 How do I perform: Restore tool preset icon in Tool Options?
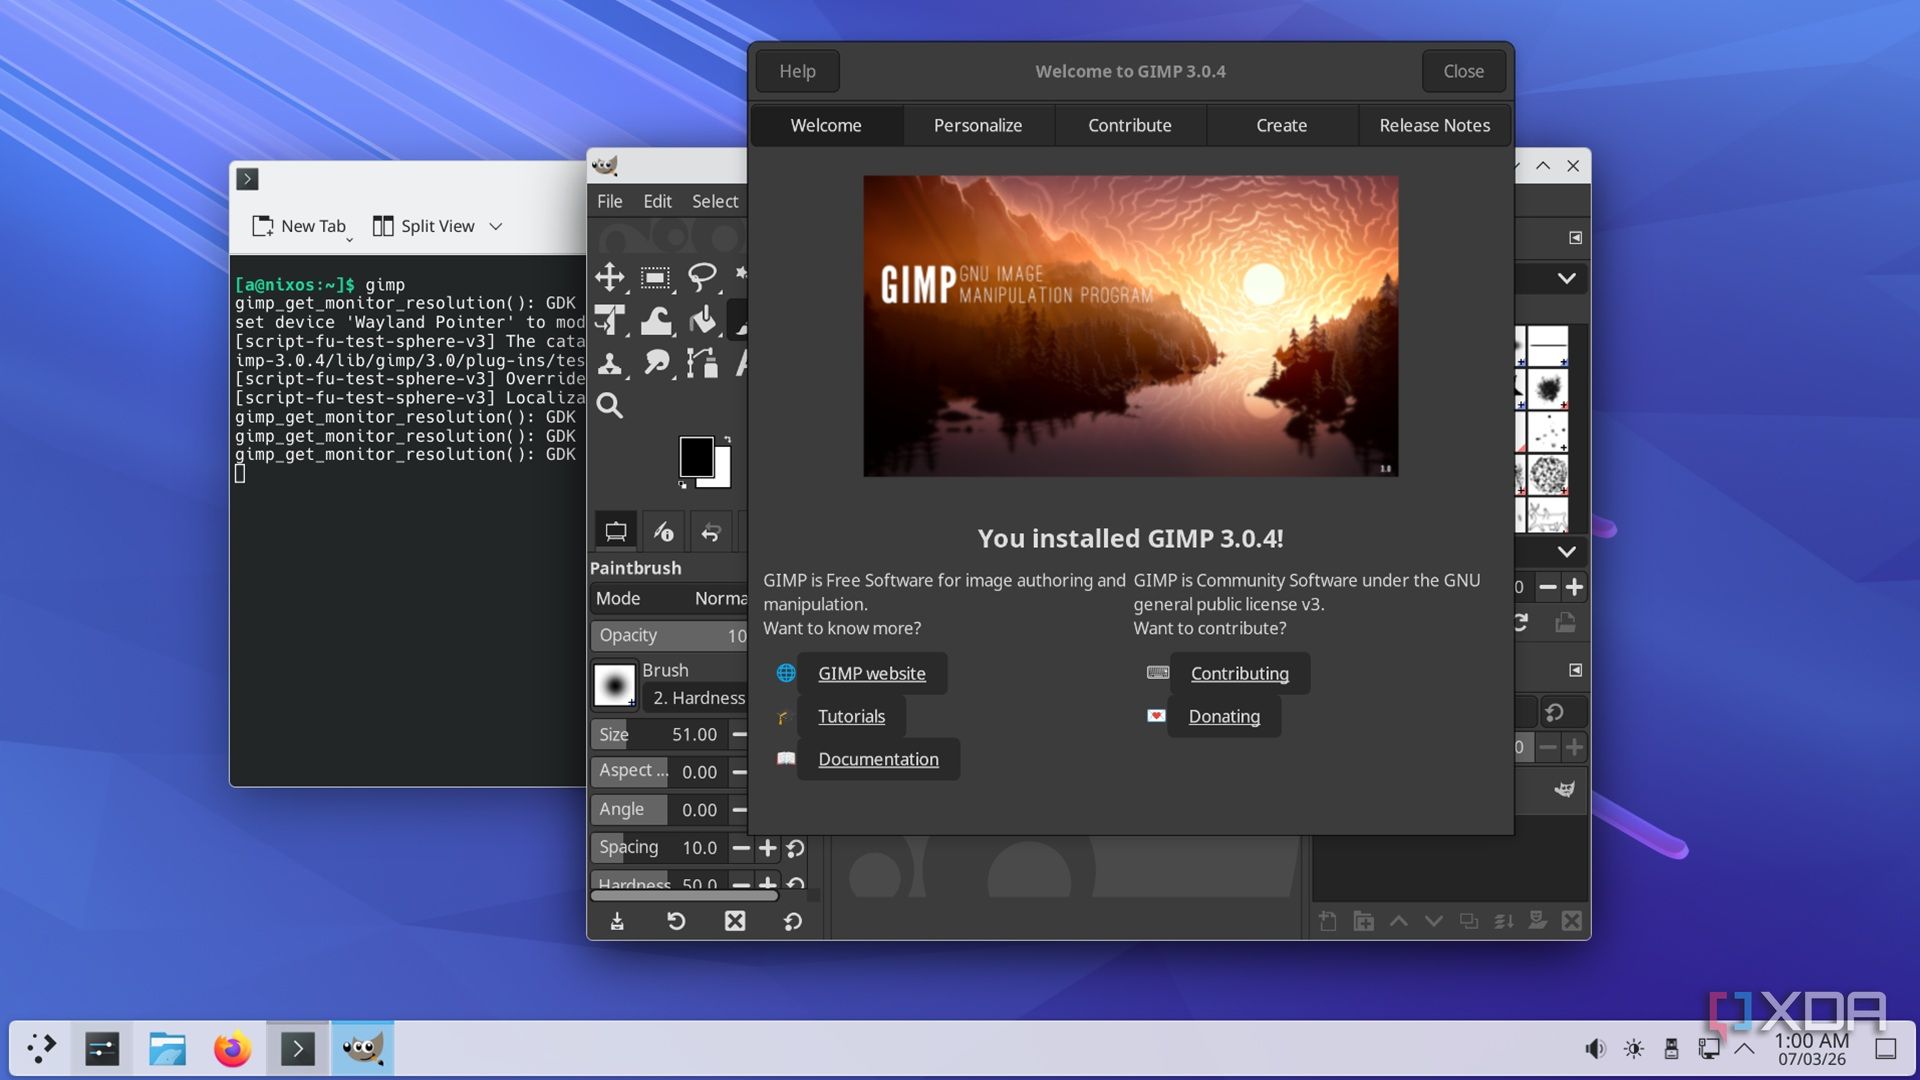tap(676, 921)
